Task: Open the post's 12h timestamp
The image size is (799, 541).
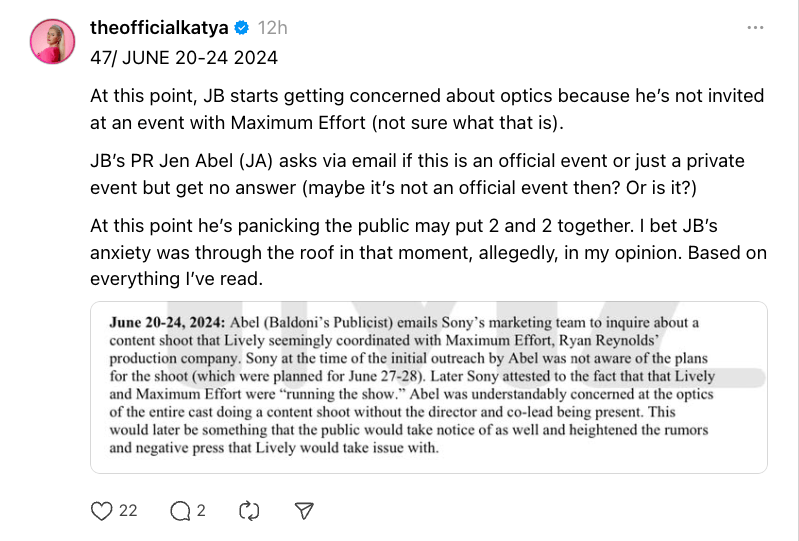Action: [270, 28]
